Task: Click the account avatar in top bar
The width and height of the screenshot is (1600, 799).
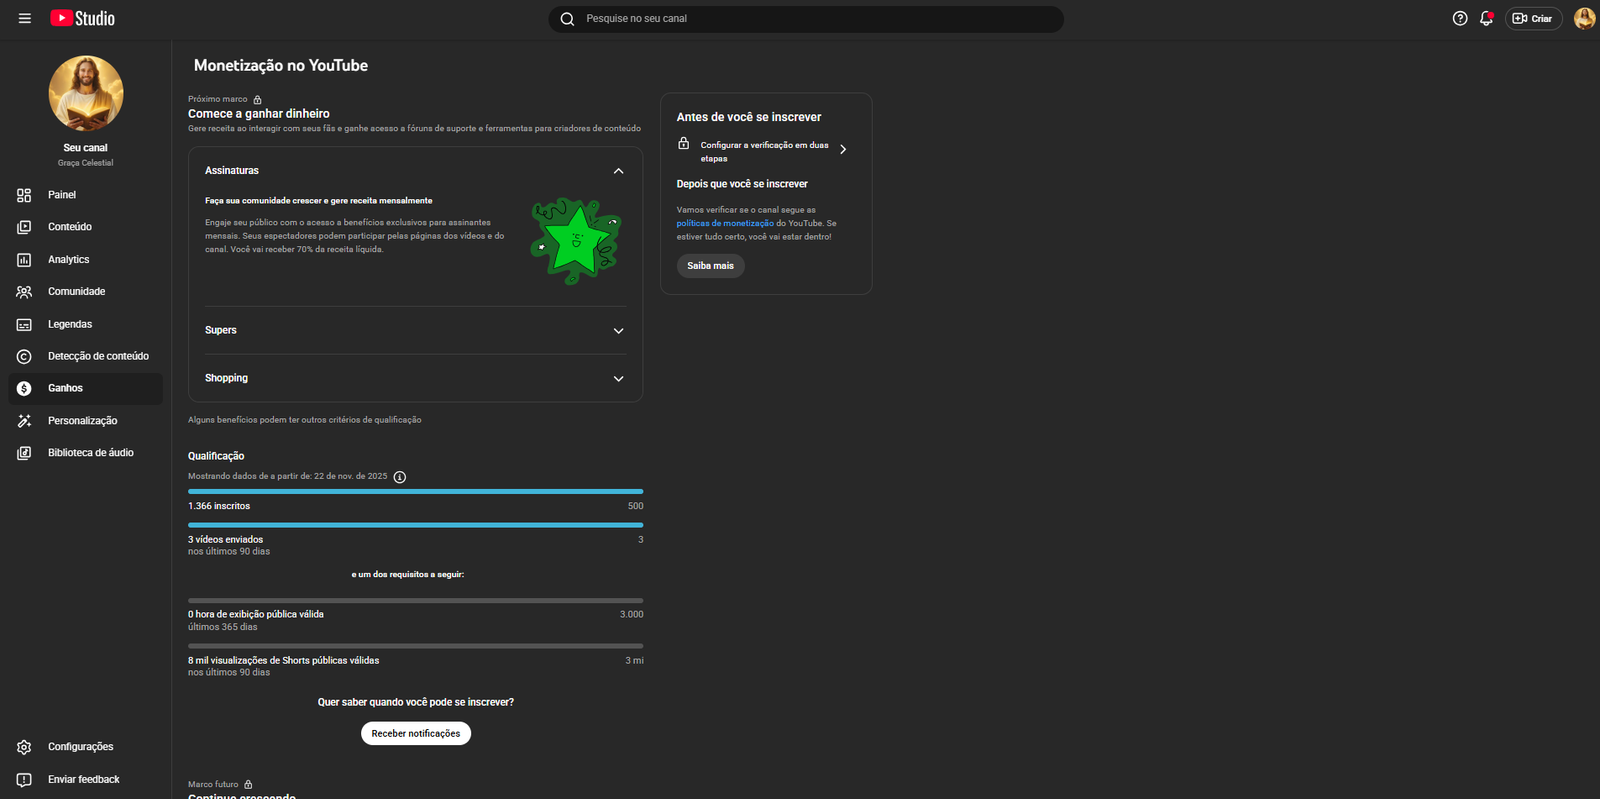Action: click(x=1584, y=19)
